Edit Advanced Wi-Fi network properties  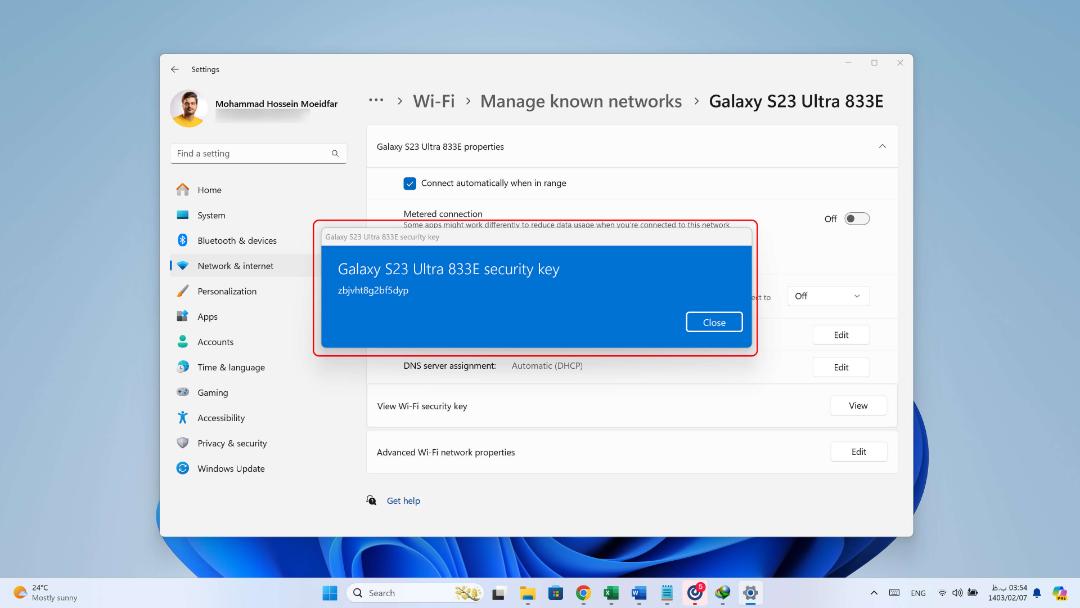point(858,452)
